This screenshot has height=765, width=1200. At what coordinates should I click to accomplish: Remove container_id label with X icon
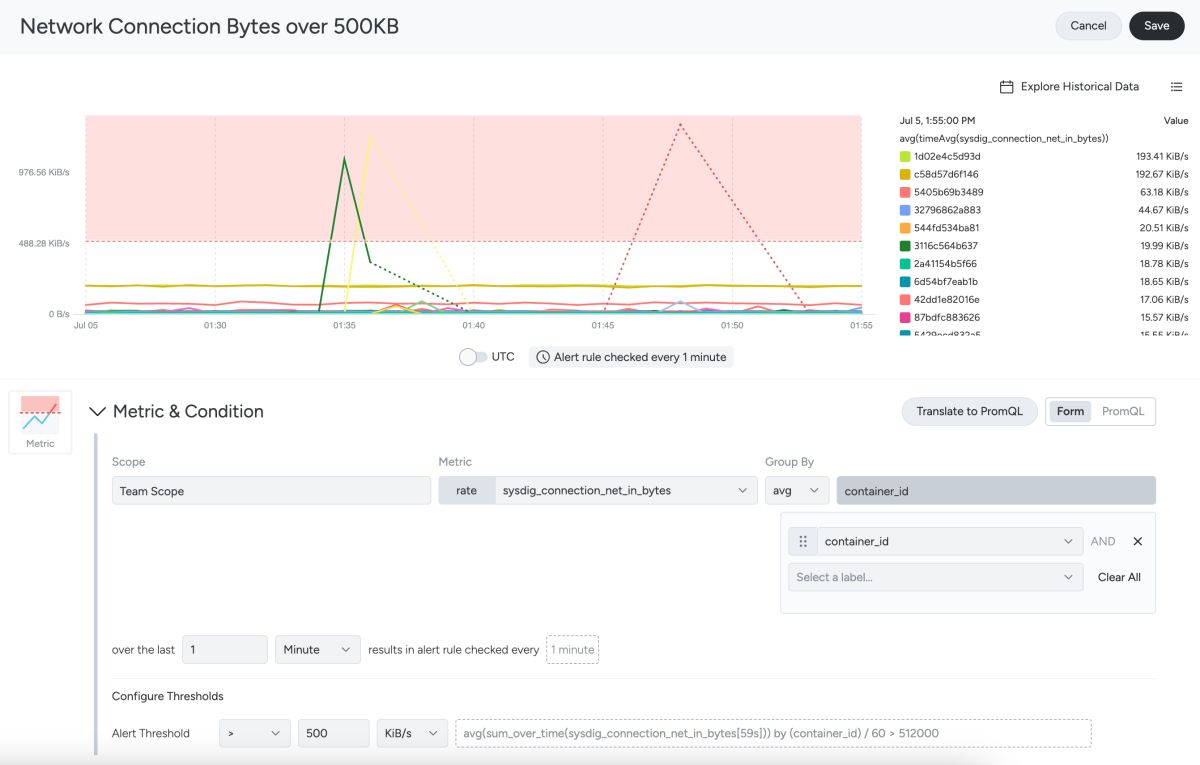coord(1137,541)
